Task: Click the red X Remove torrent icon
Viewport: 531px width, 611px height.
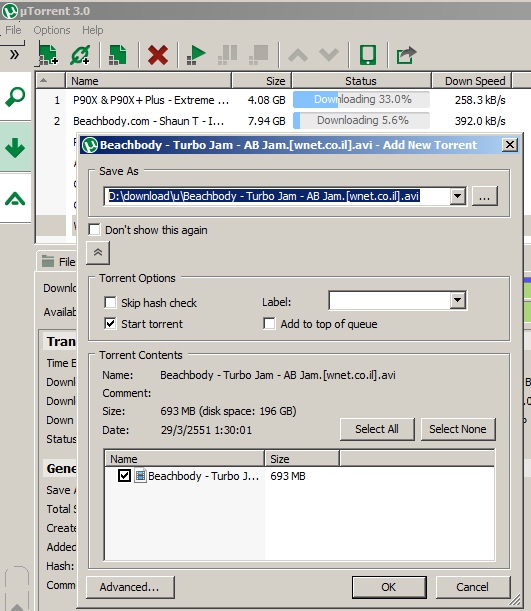Action: [158, 55]
